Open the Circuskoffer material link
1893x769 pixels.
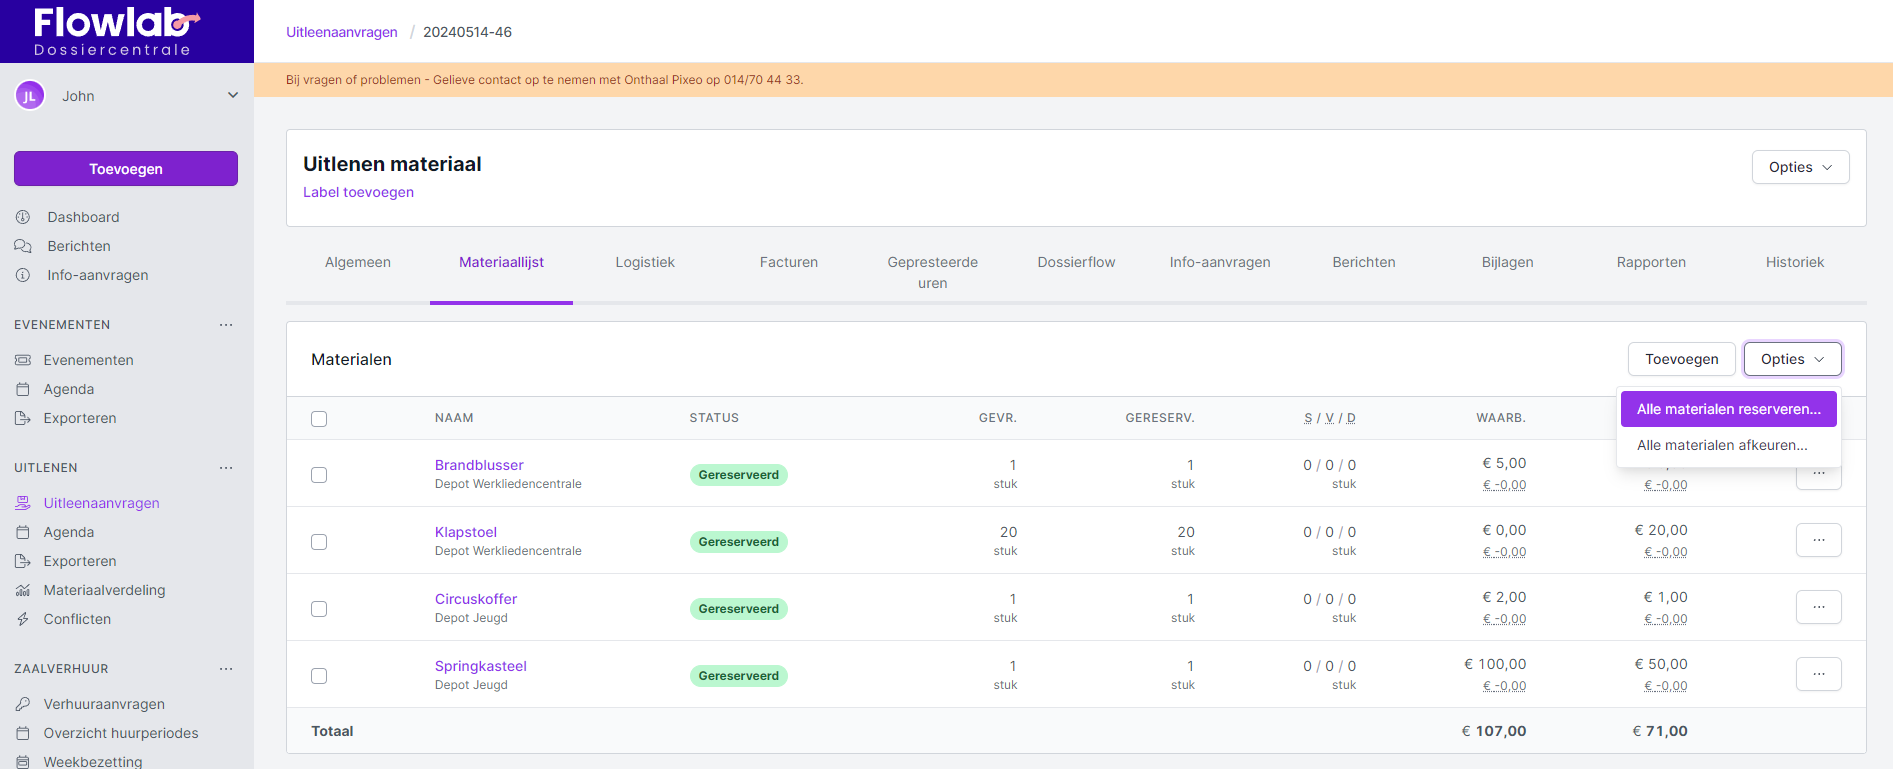coord(476,599)
